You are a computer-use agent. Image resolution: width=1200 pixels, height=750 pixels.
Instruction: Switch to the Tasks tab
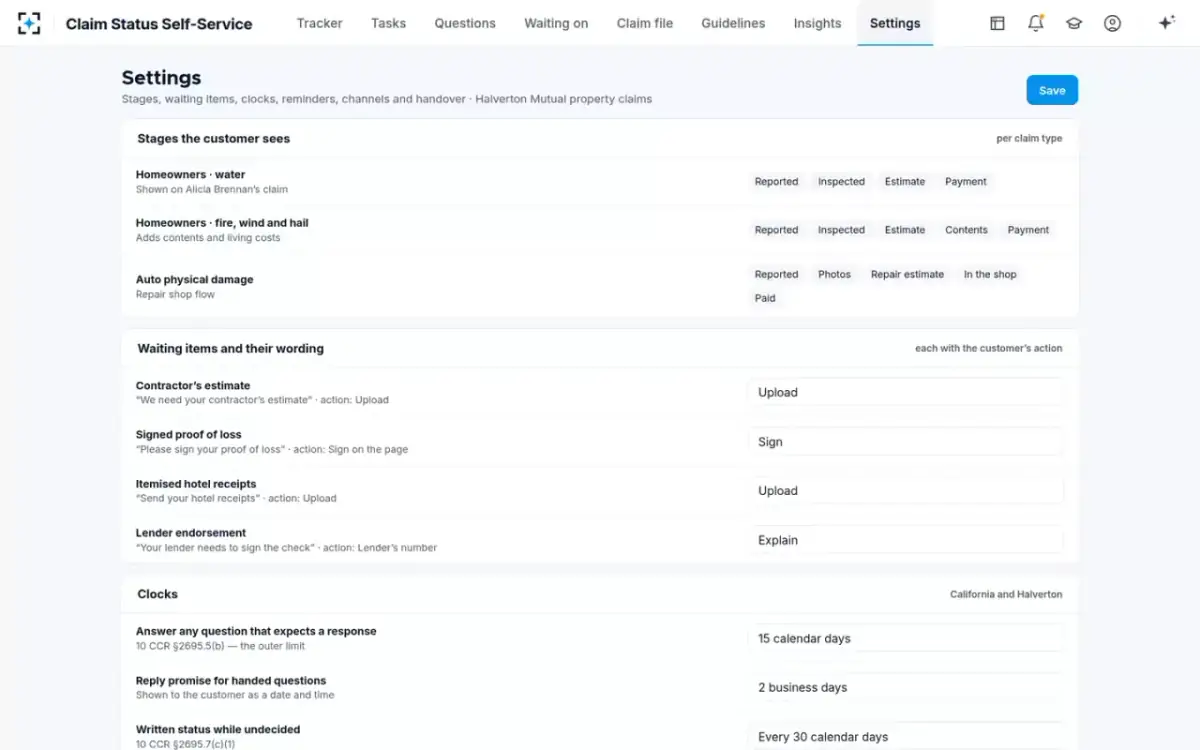click(388, 23)
